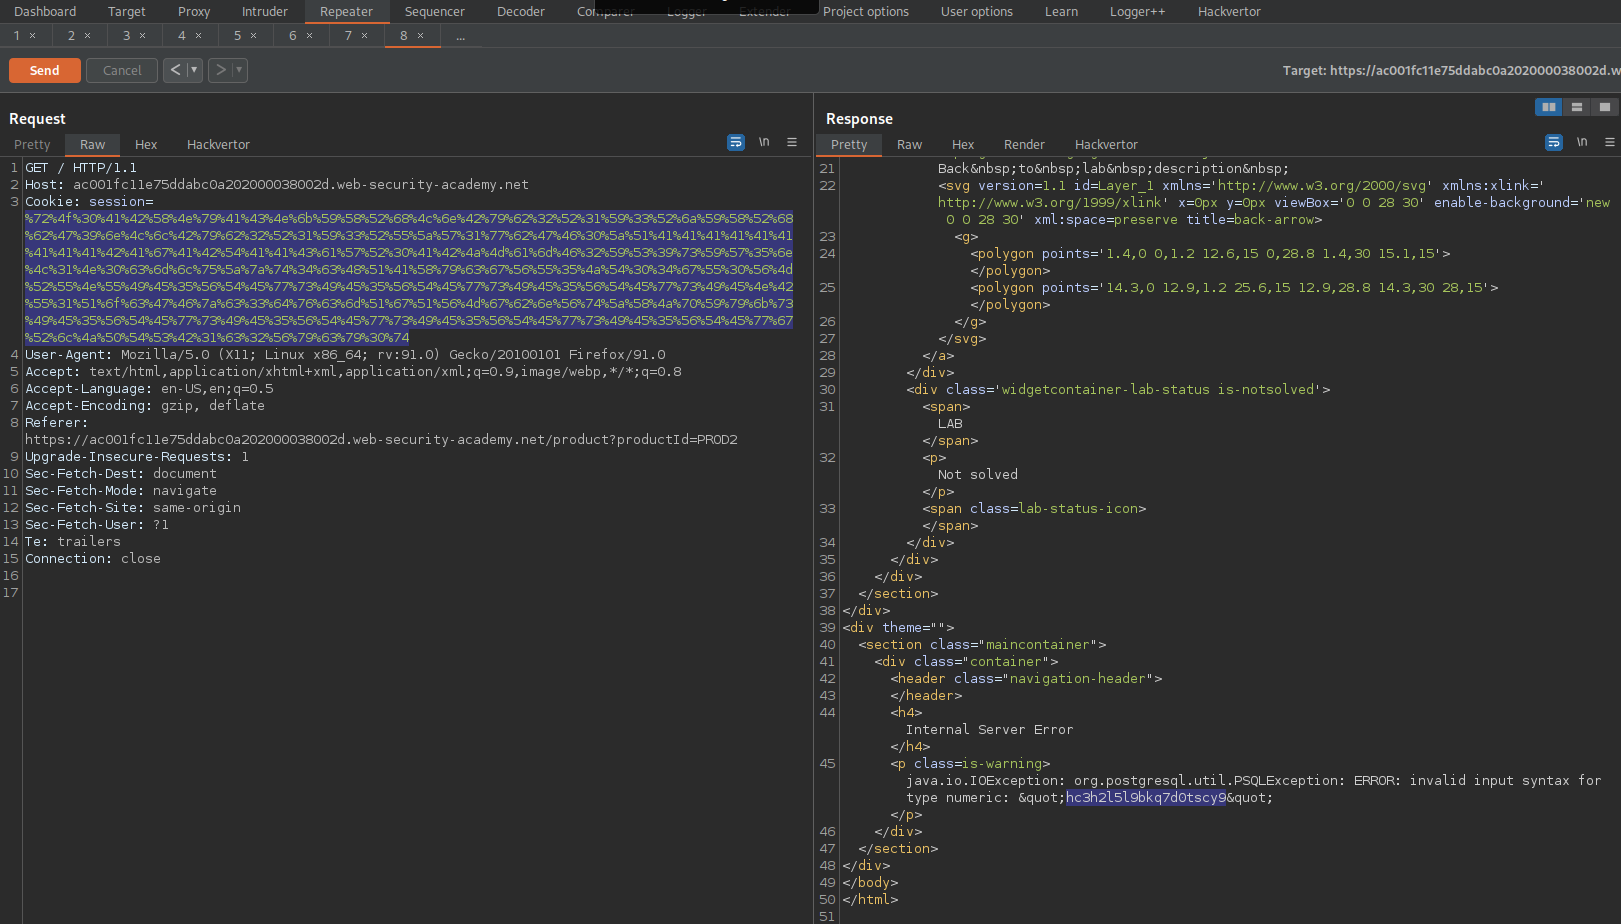Viewport: 1621px width, 924px height.
Task: Switch Request view to Hex
Action: (146, 145)
